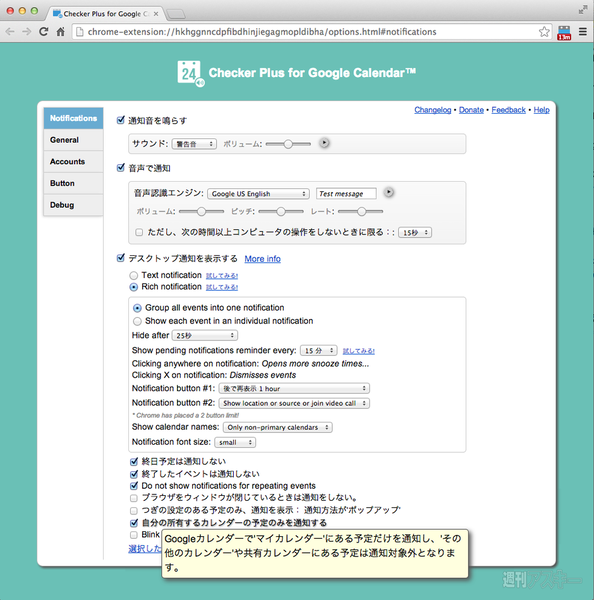Open the Hide after 25秒 dropdown

[x=205, y=335]
